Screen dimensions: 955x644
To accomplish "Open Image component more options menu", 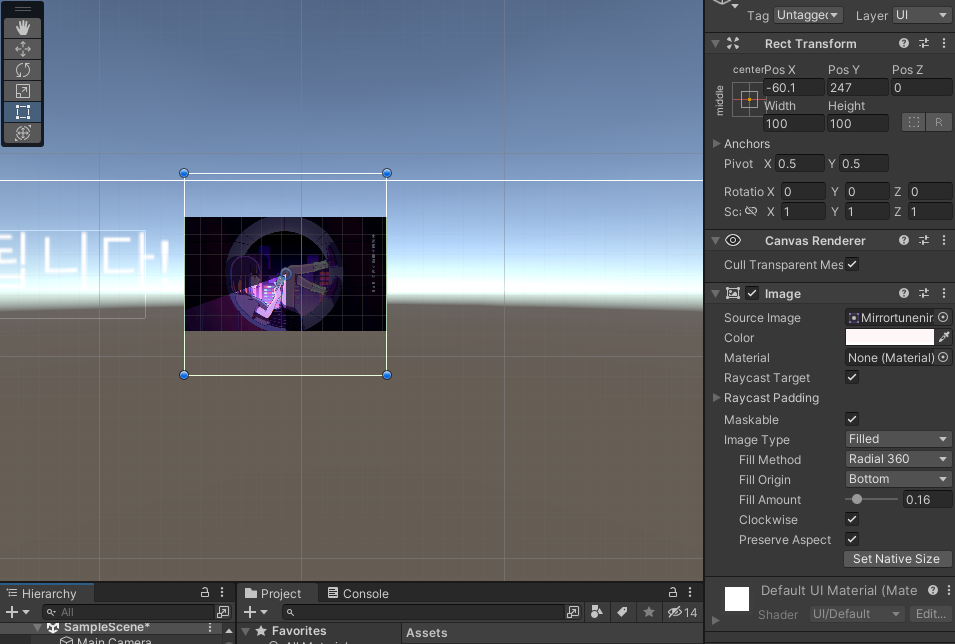I will (x=944, y=293).
